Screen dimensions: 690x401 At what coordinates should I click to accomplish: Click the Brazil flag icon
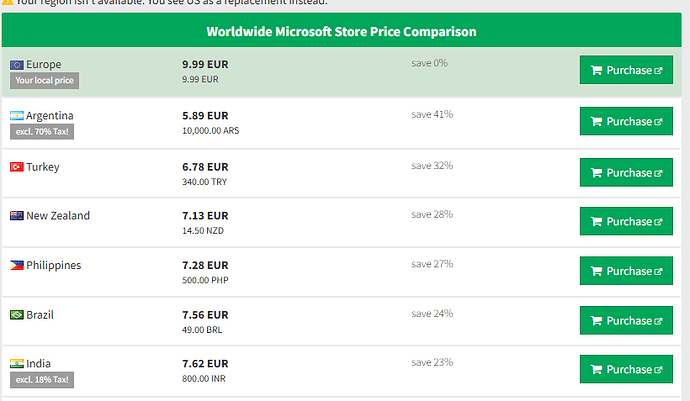point(17,315)
